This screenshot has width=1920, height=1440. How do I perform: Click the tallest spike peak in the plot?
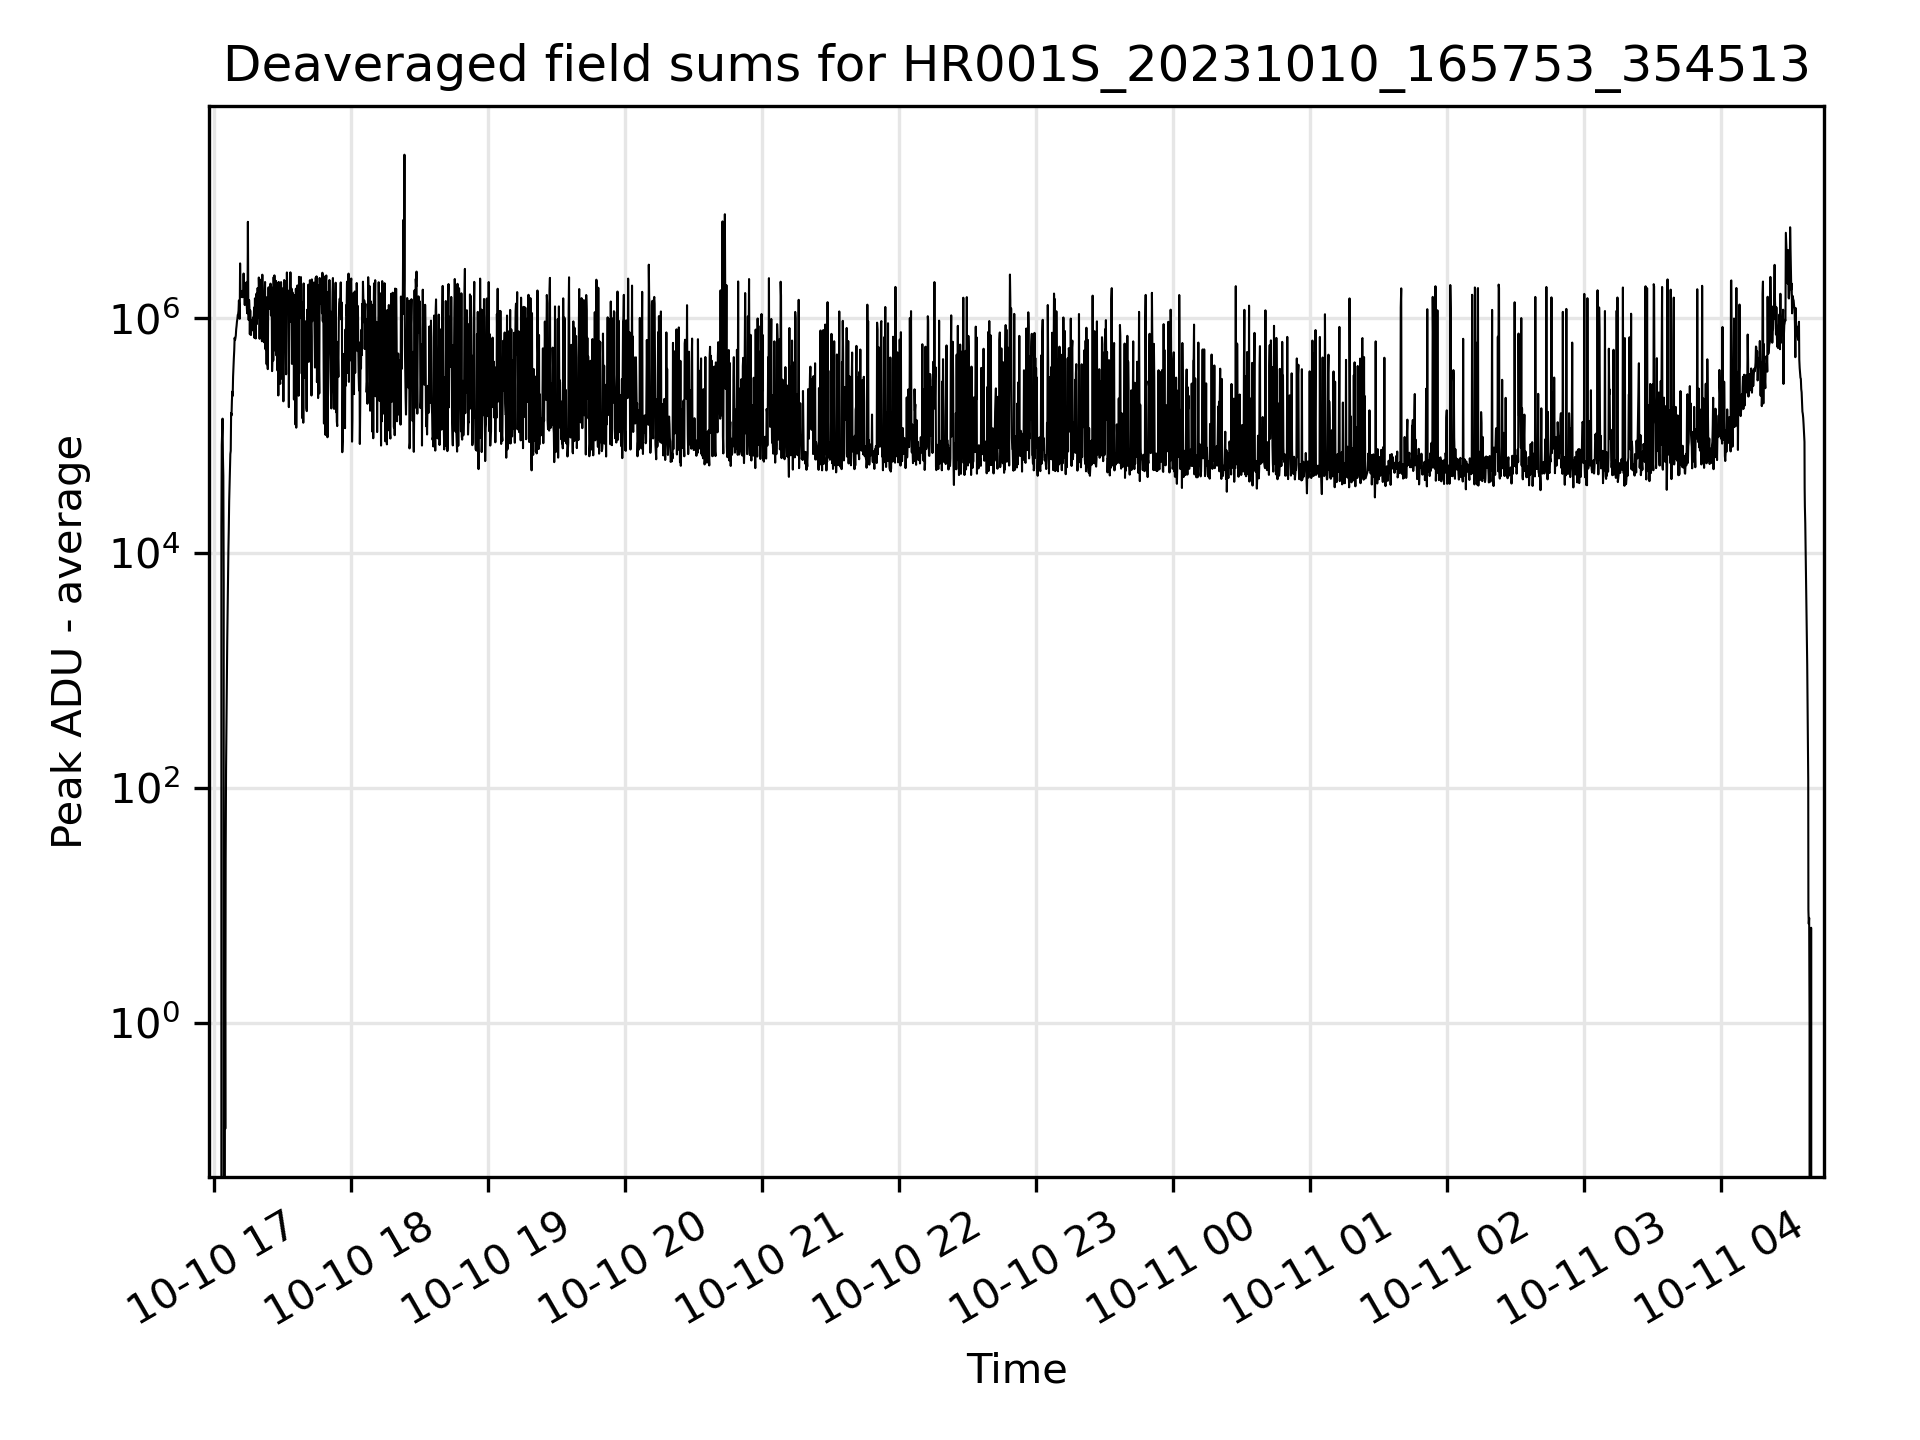[404, 156]
